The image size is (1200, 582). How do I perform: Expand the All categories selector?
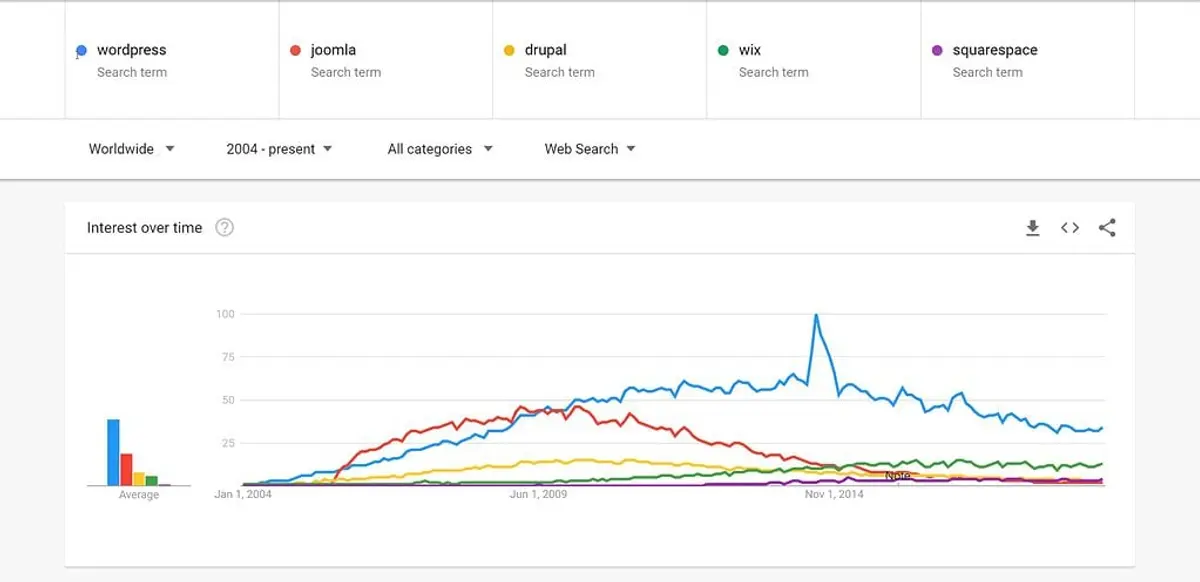(x=436, y=148)
